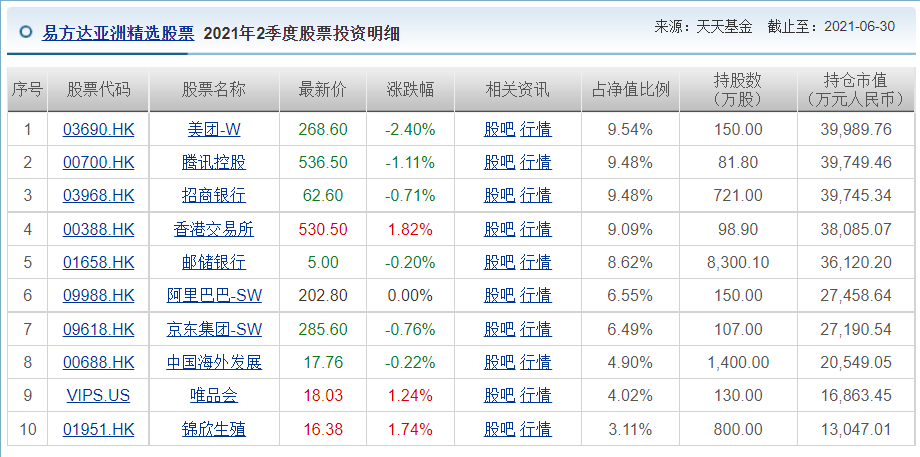Open the 京东集团-SW stock name link
The height and width of the screenshot is (457, 920).
point(214,329)
